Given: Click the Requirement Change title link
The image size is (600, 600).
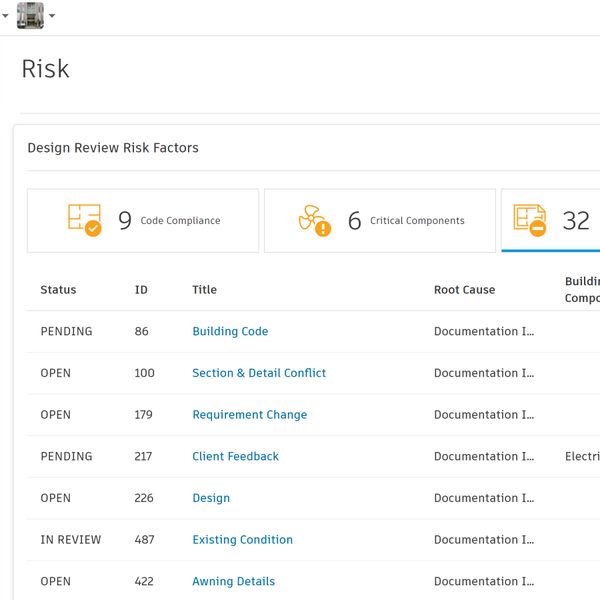Looking at the screenshot, I should pos(249,415).
